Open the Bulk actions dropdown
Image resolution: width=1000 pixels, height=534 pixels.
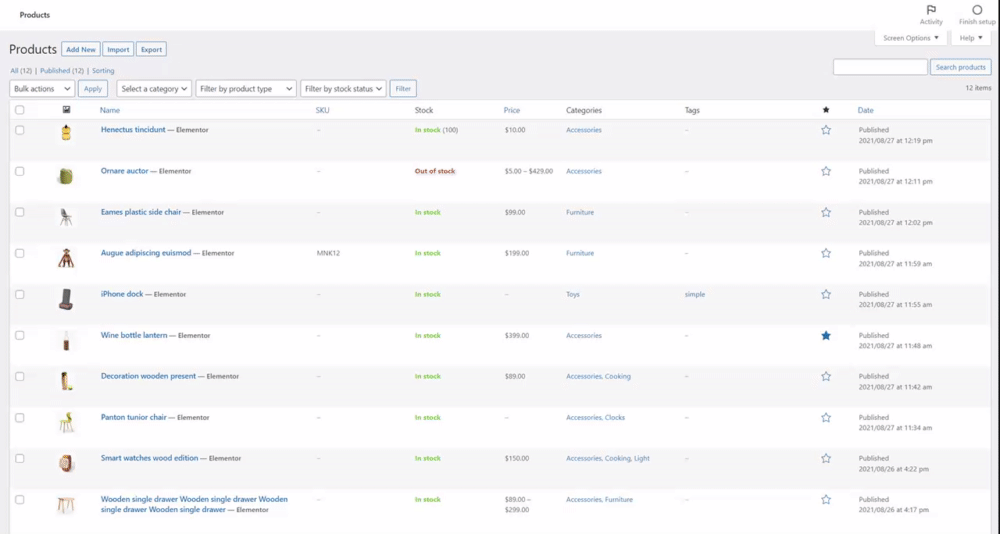coord(41,89)
